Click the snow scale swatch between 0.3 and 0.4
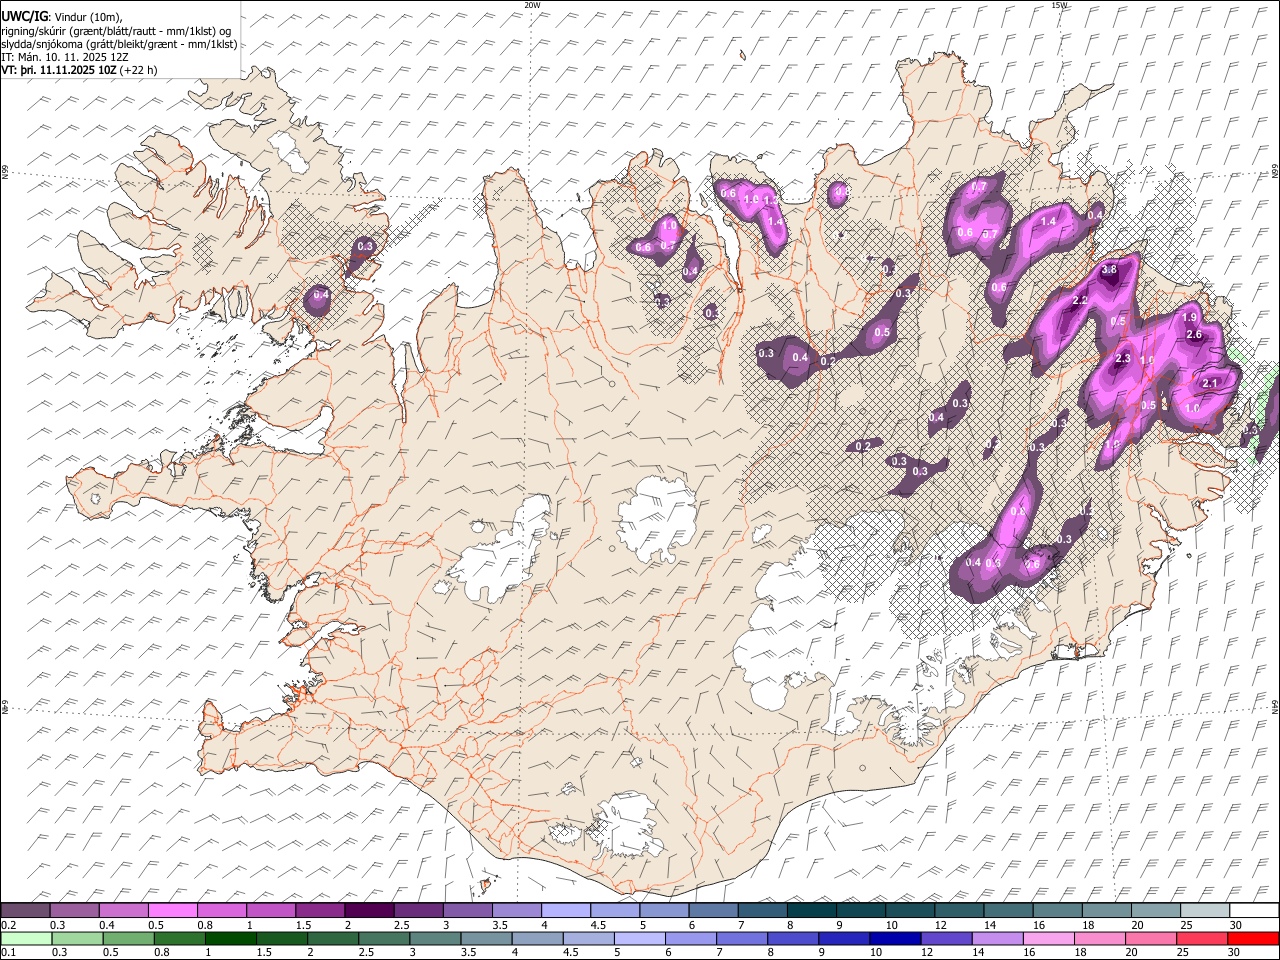The height and width of the screenshot is (960, 1280). [74, 911]
